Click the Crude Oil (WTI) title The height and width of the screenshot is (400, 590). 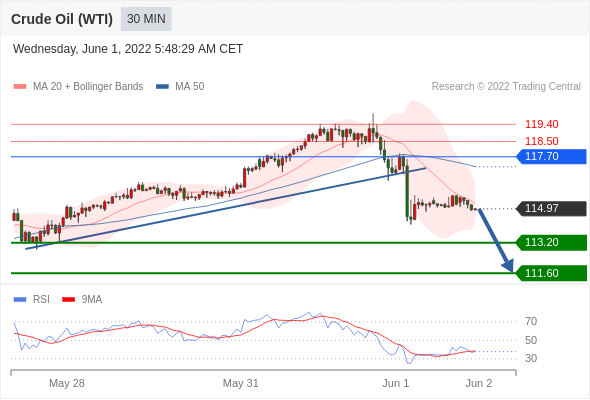pyautogui.click(x=62, y=19)
